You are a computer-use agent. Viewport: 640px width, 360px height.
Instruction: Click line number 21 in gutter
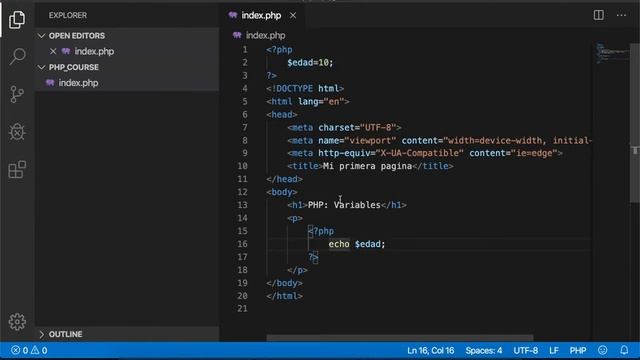[242, 309]
